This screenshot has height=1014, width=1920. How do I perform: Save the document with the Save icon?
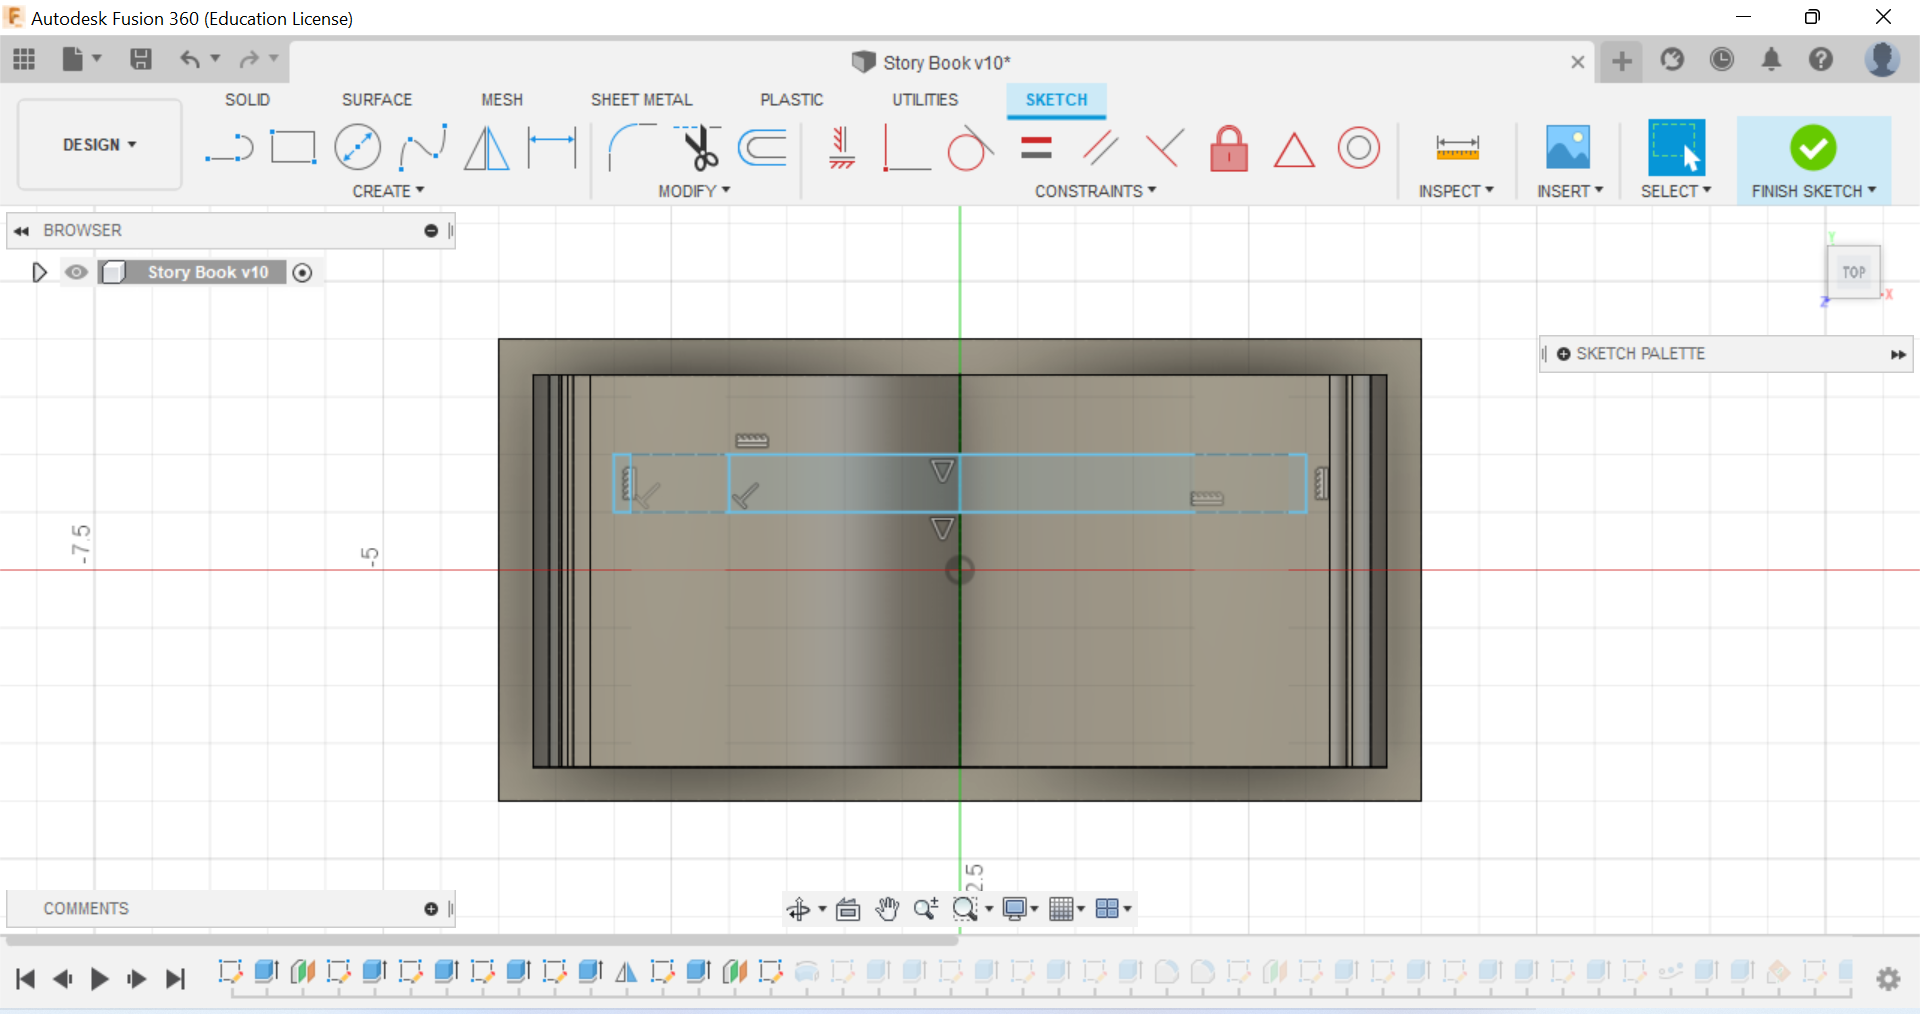(x=141, y=60)
